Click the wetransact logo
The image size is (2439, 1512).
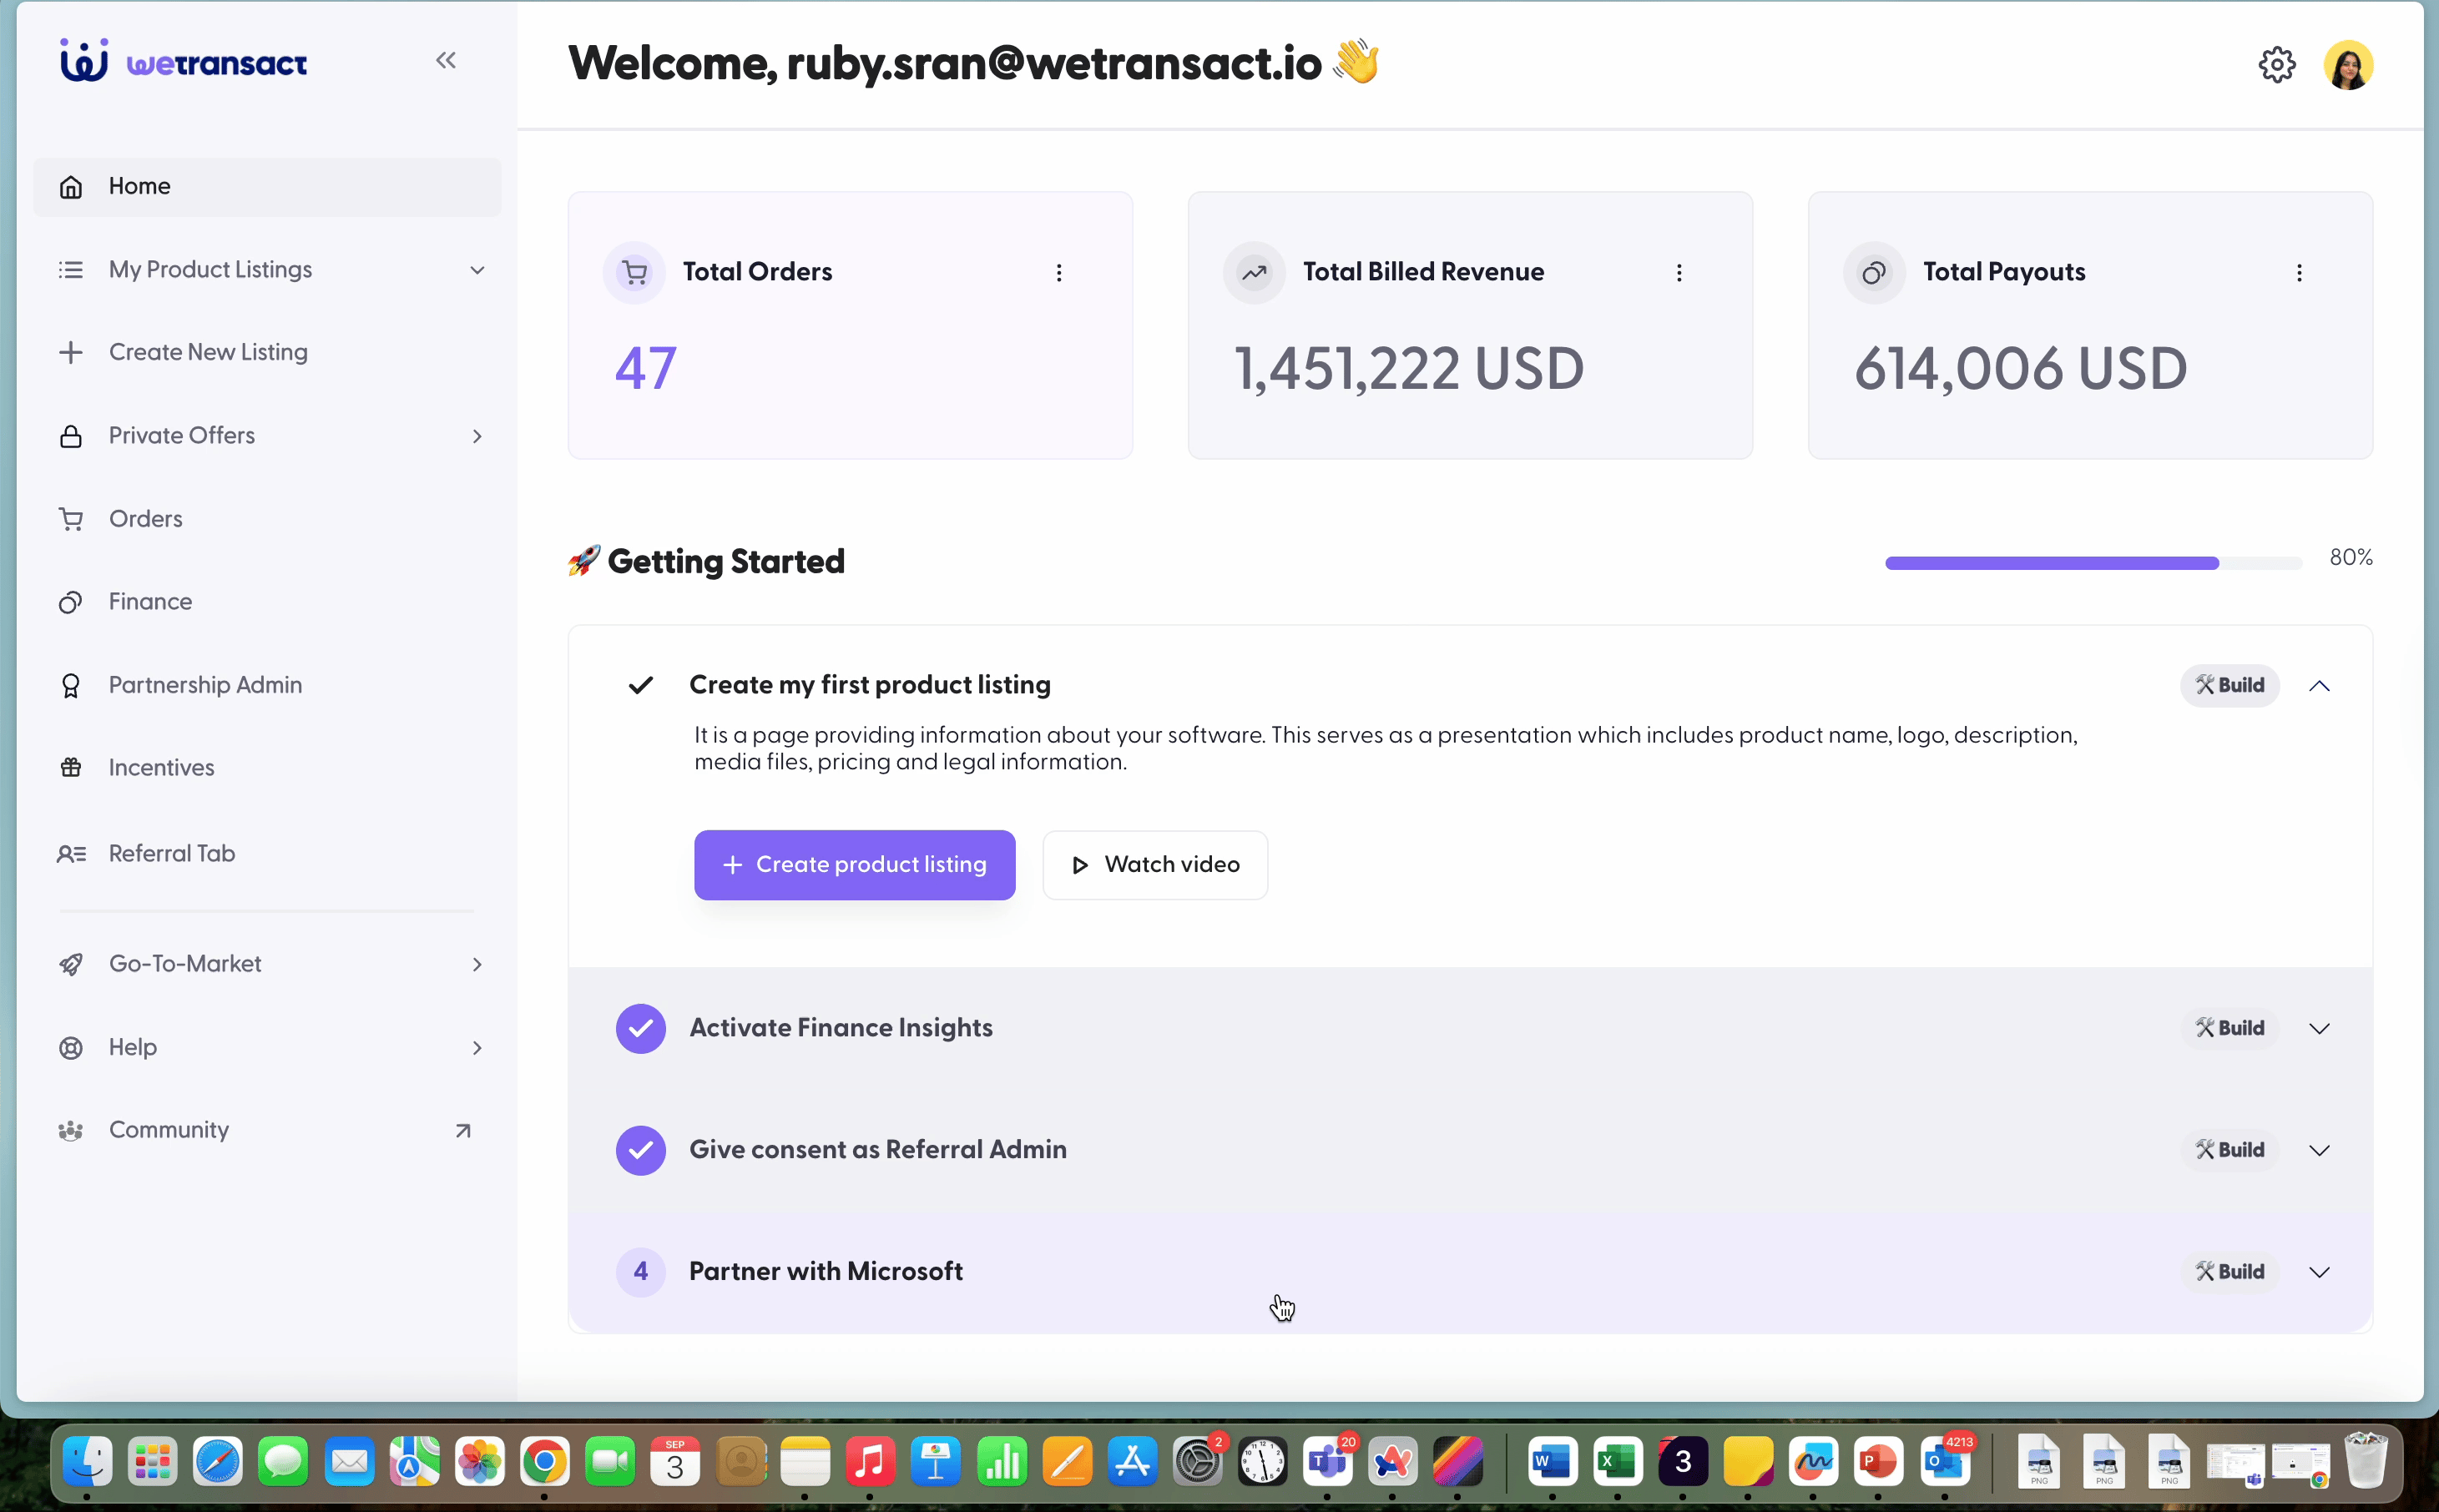184,62
